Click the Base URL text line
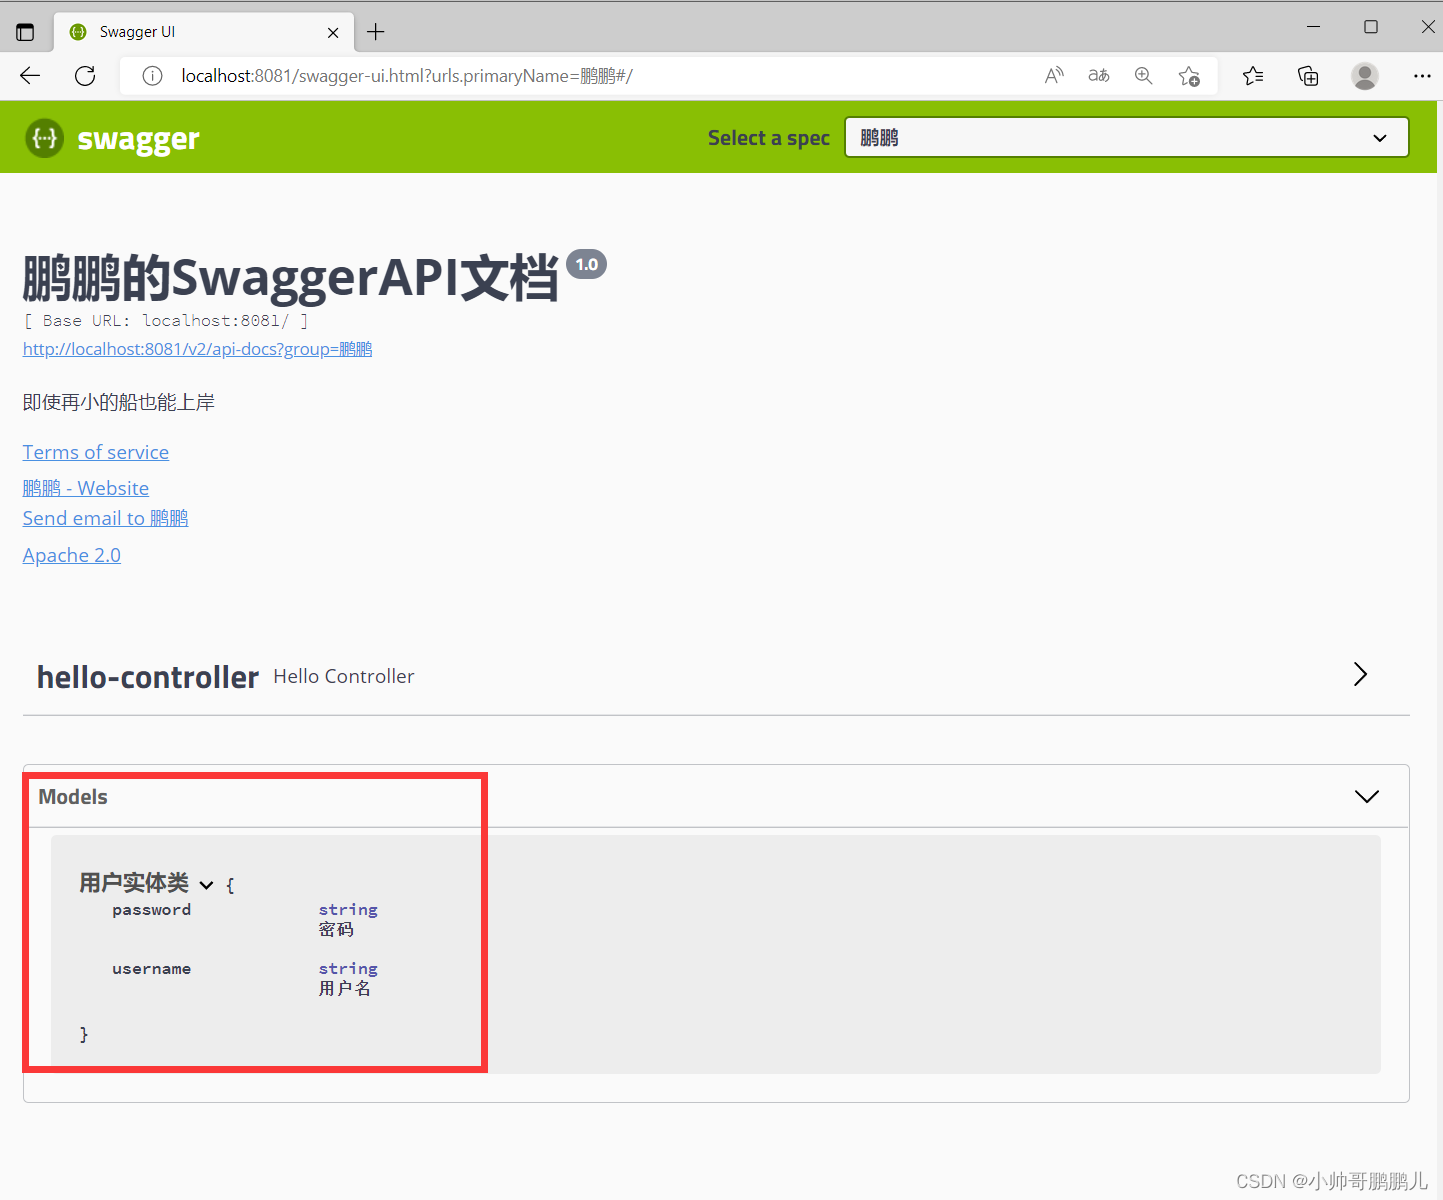The image size is (1443, 1200). pos(166,321)
